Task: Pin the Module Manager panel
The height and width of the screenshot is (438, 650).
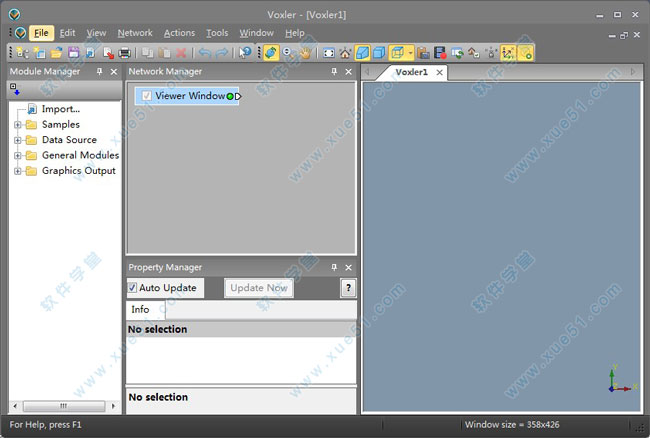Action: tap(99, 72)
